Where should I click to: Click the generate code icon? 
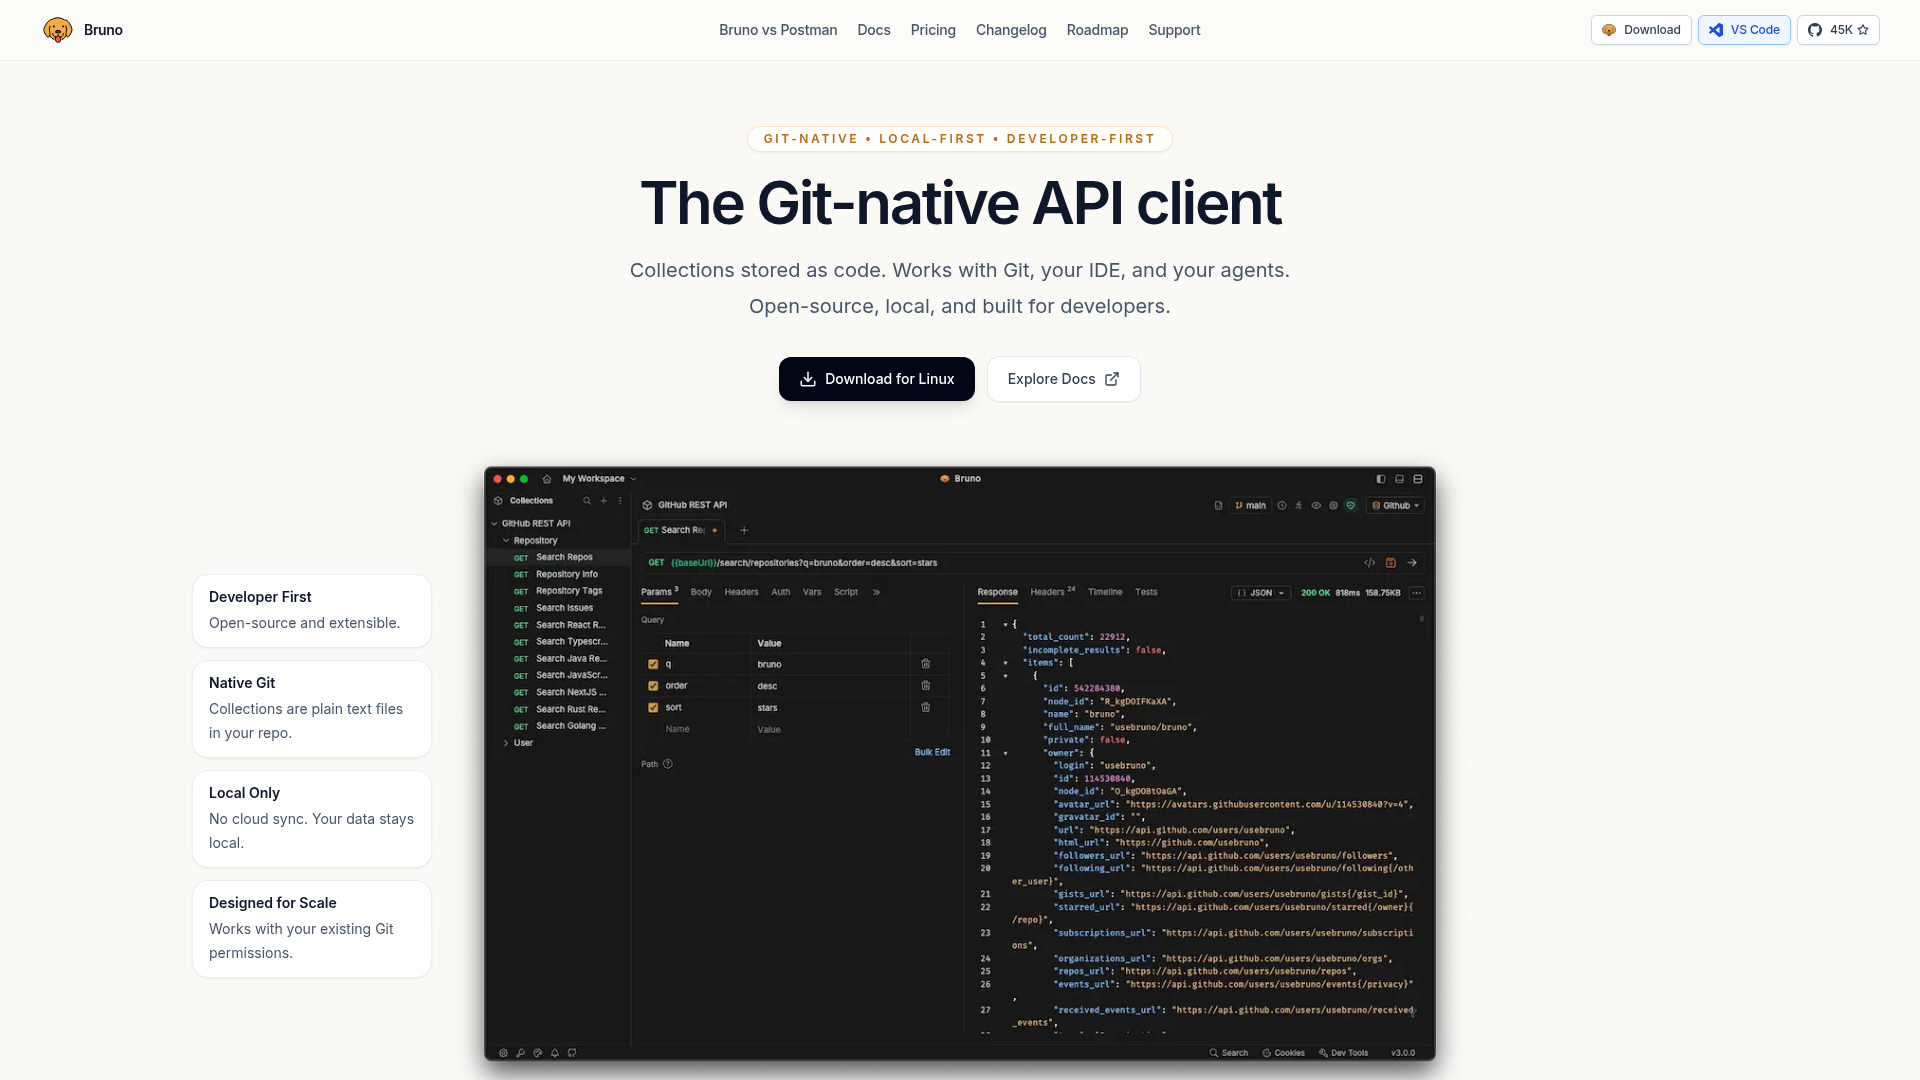click(1370, 563)
